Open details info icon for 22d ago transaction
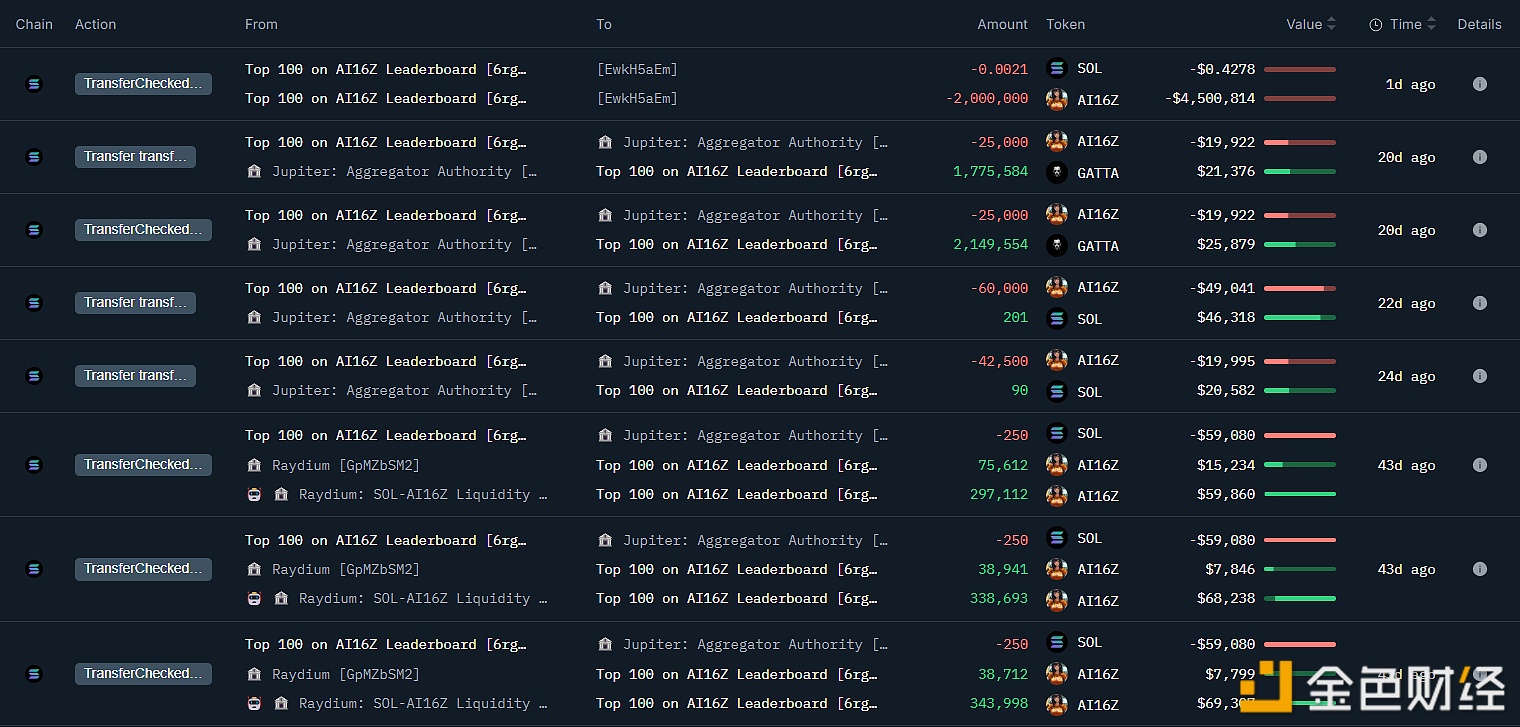 pos(1479,303)
